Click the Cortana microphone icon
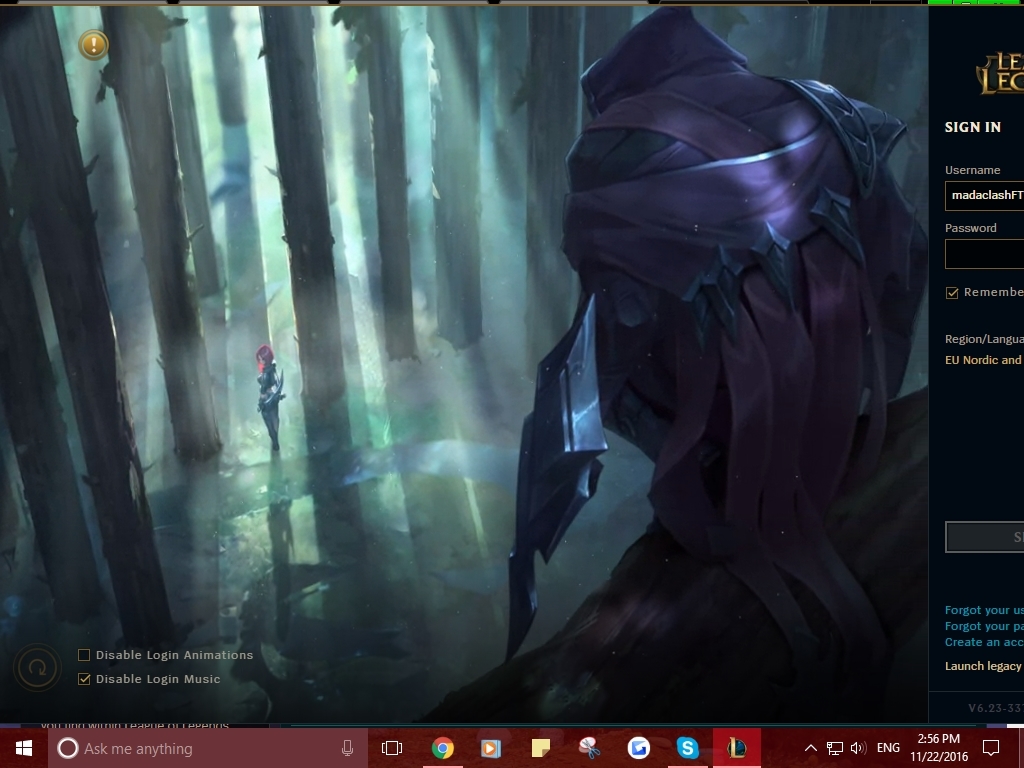 [347, 748]
